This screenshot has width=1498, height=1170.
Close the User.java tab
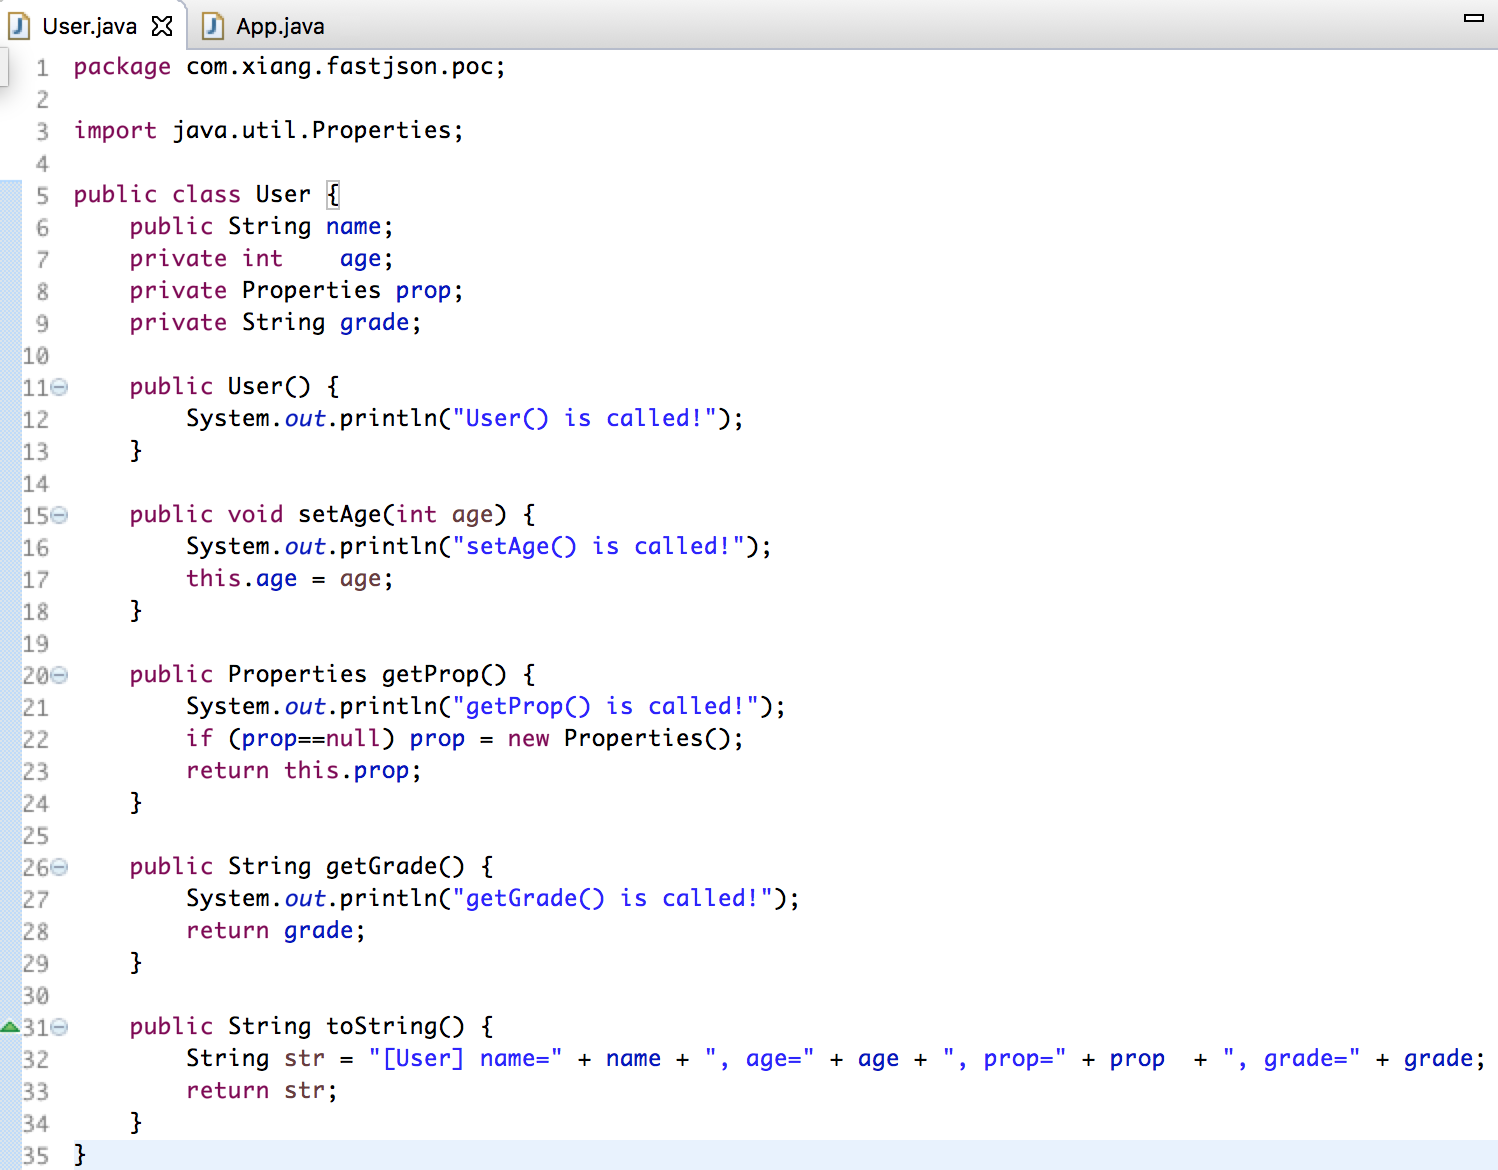[x=162, y=26]
